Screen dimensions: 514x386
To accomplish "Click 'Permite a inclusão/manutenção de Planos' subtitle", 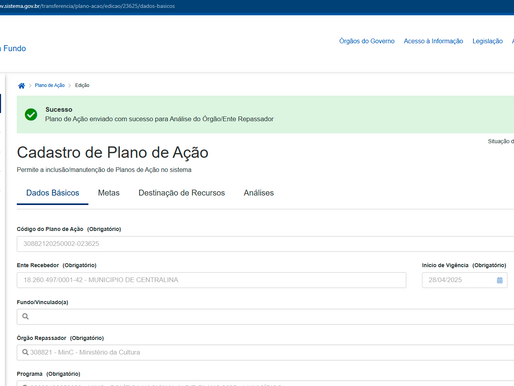I will (x=104, y=170).
